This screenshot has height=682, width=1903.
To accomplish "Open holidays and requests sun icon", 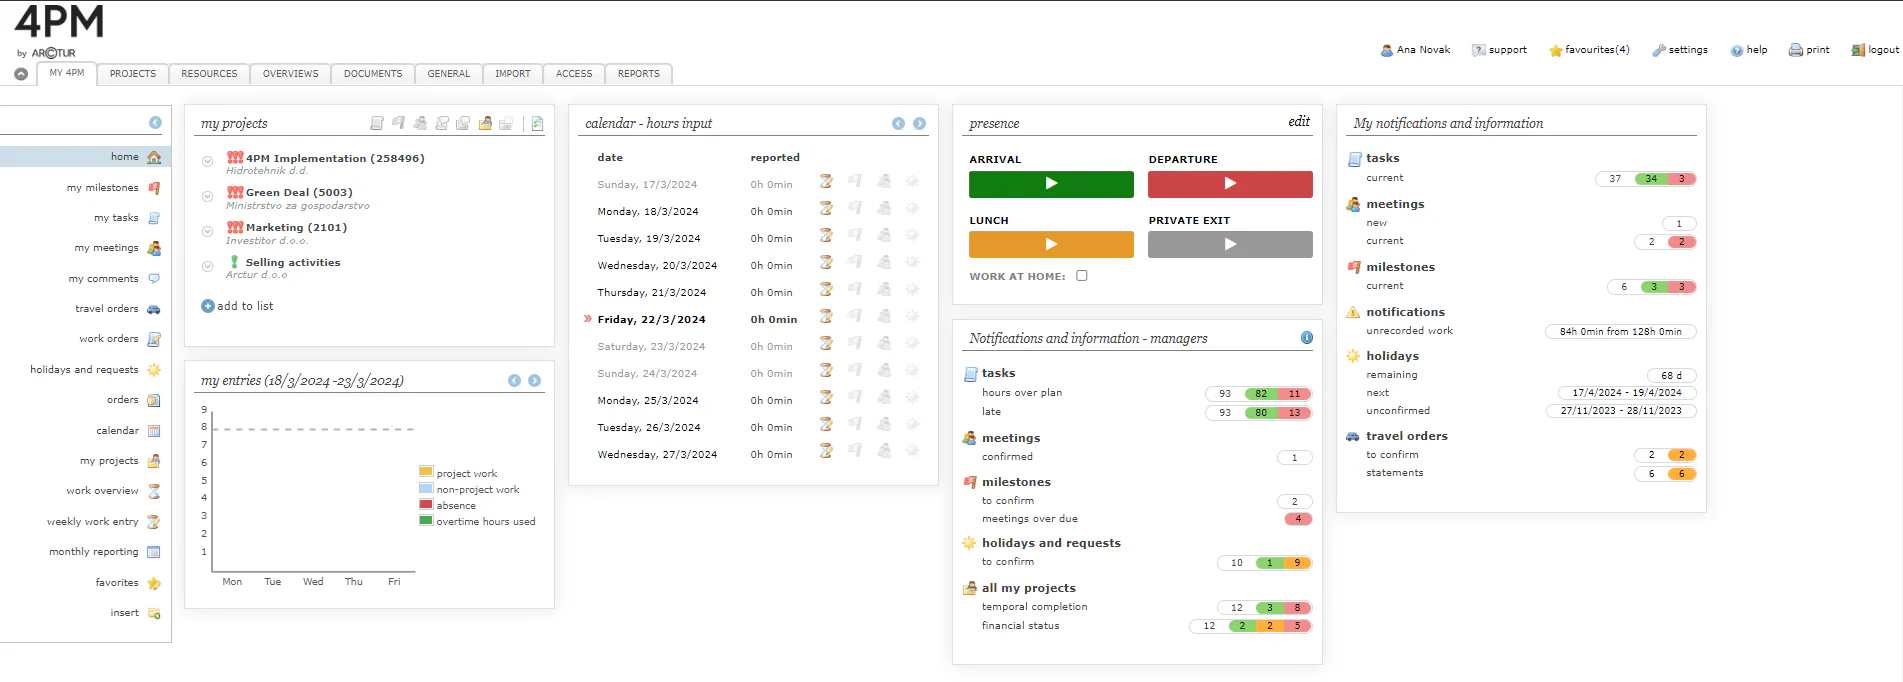I will tap(154, 370).
